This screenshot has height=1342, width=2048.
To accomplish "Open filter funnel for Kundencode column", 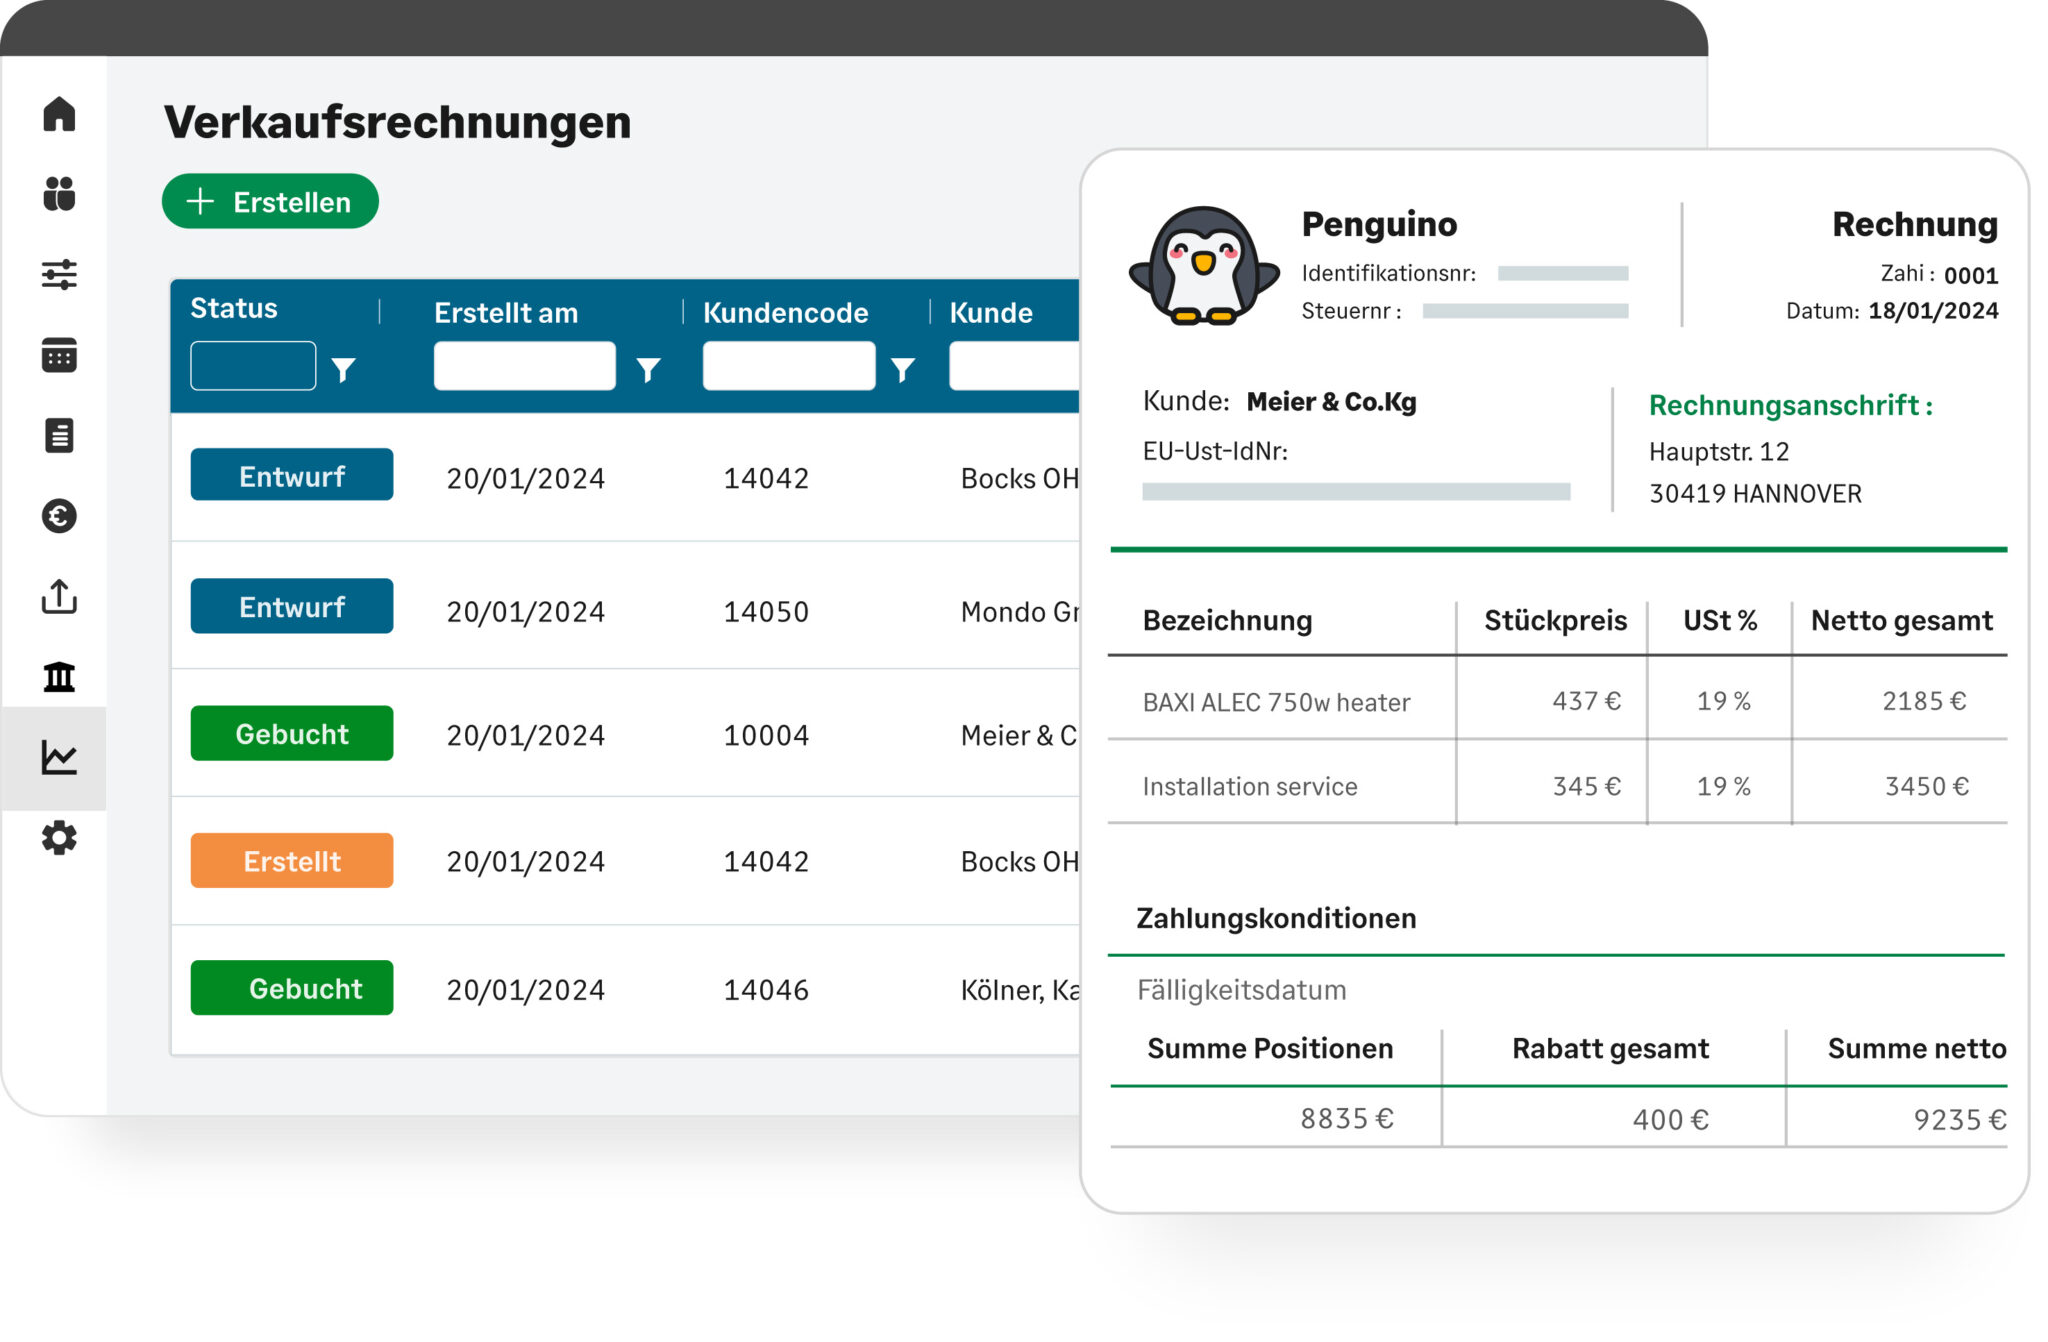I will click(x=903, y=370).
